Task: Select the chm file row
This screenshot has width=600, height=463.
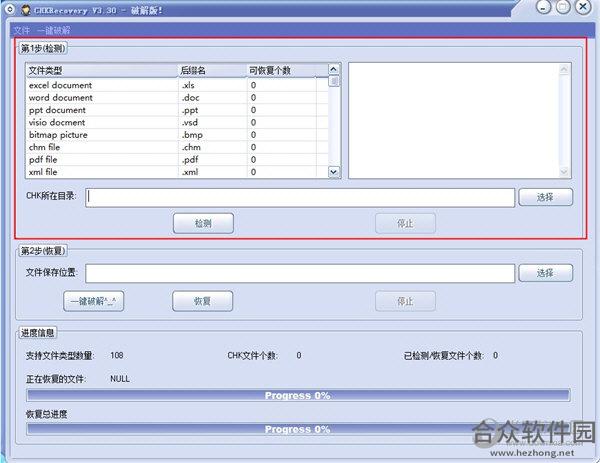Action: pyautogui.click(x=177, y=147)
